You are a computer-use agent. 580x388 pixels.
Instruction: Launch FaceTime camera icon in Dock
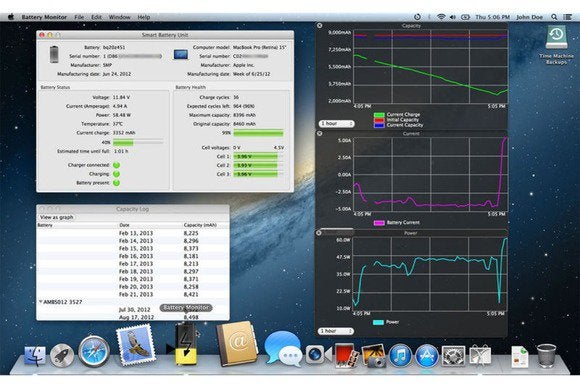tap(319, 355)
